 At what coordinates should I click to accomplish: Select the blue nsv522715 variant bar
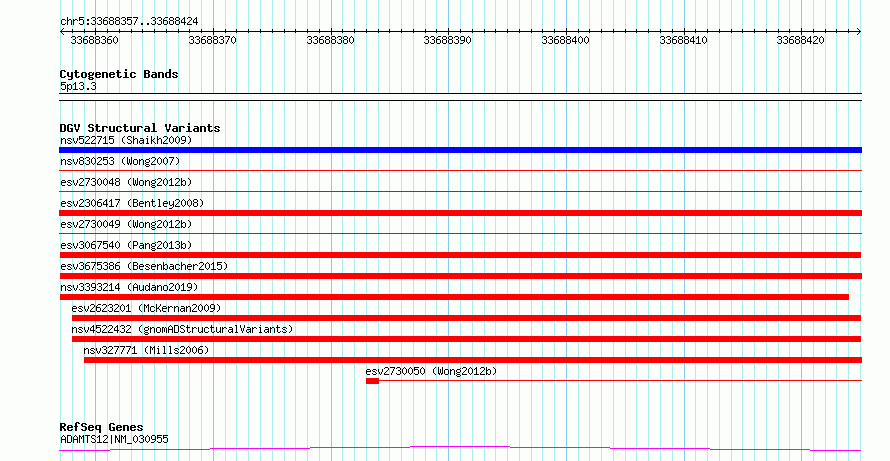460,150
